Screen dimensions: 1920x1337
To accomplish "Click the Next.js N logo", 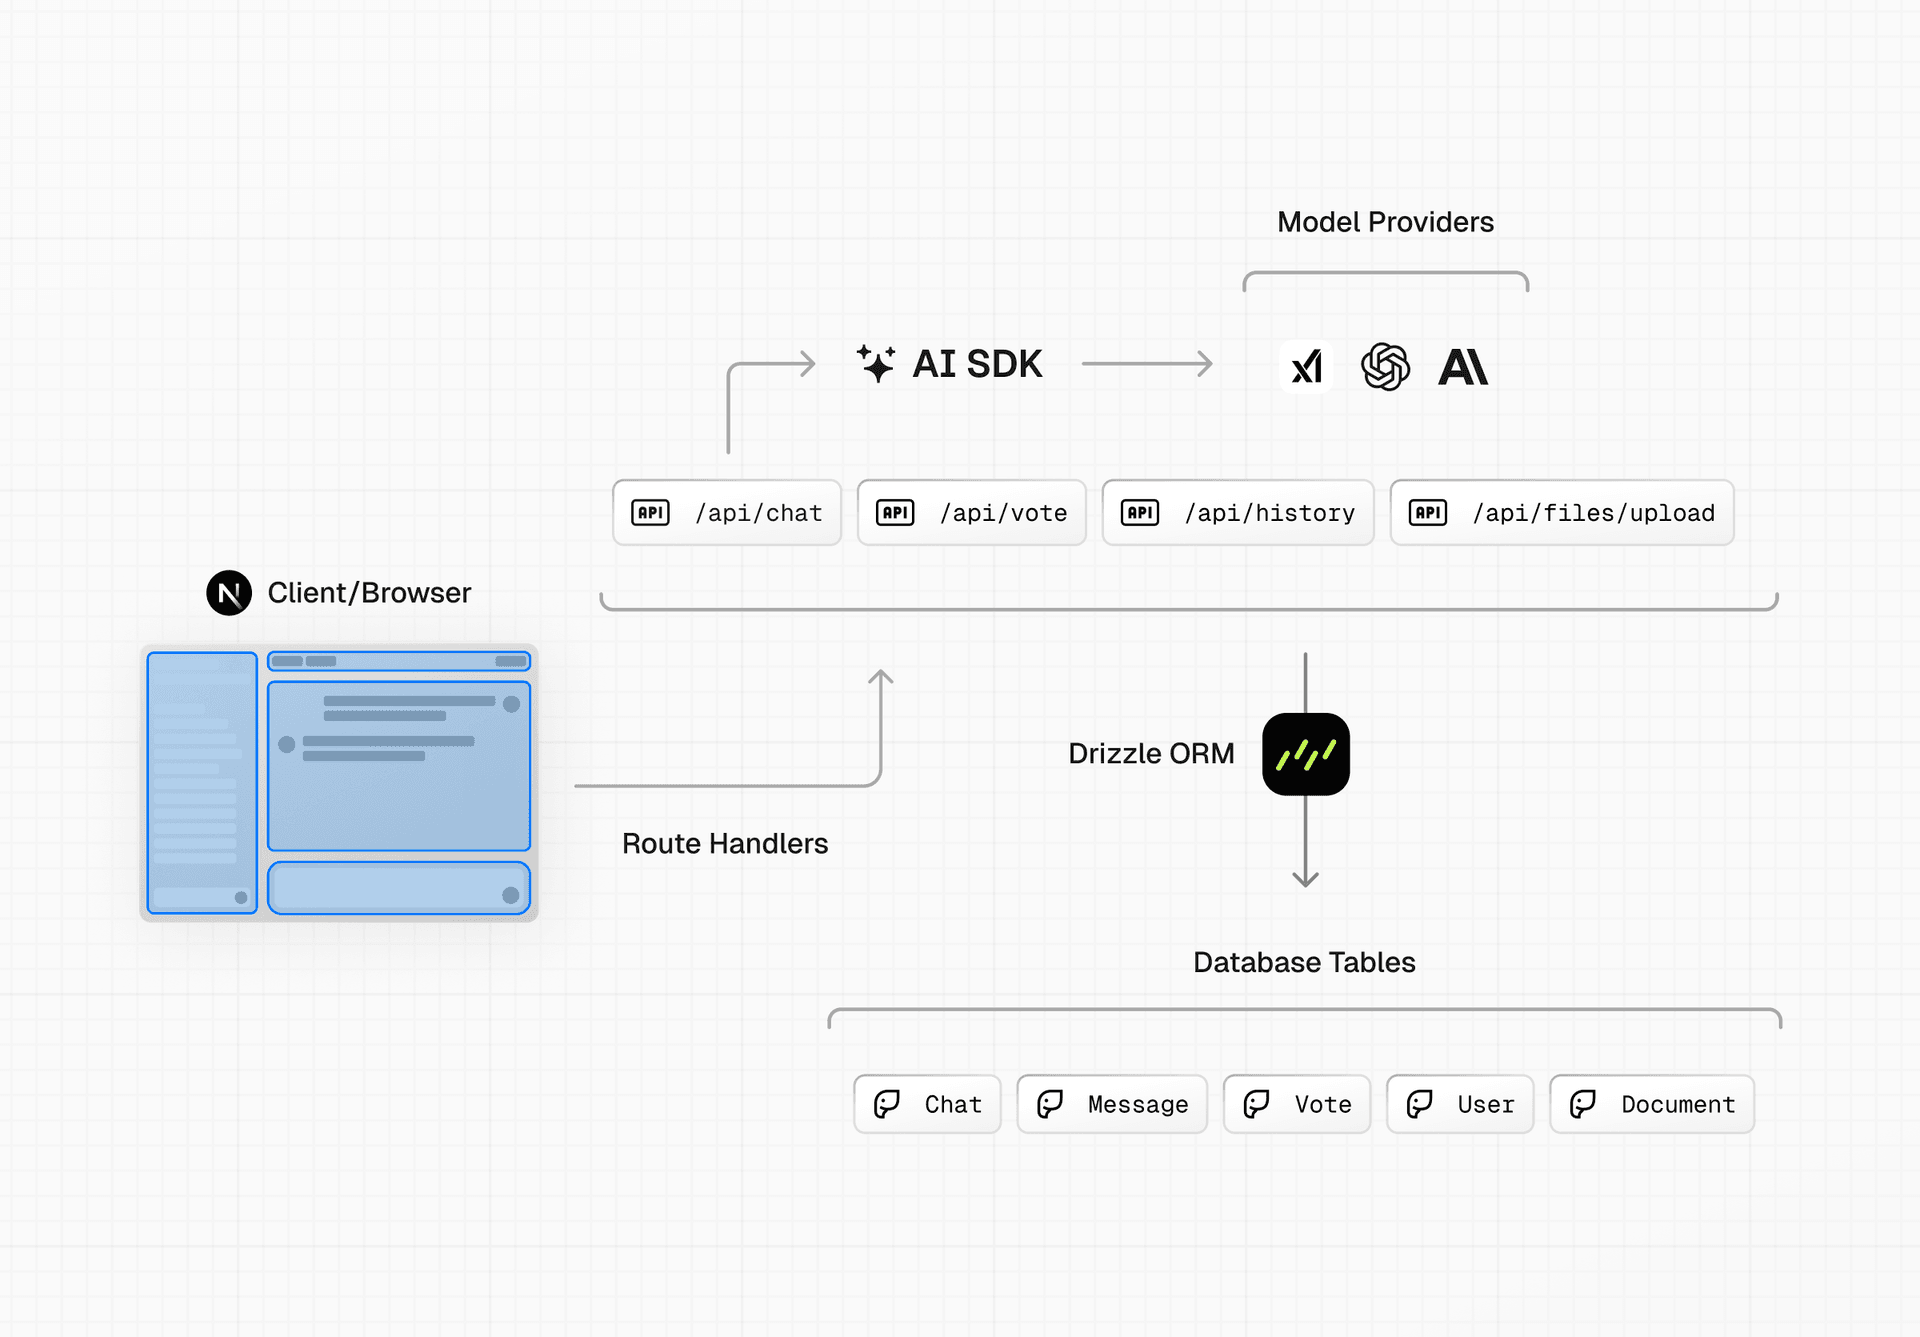I will (x=229, y=593).
